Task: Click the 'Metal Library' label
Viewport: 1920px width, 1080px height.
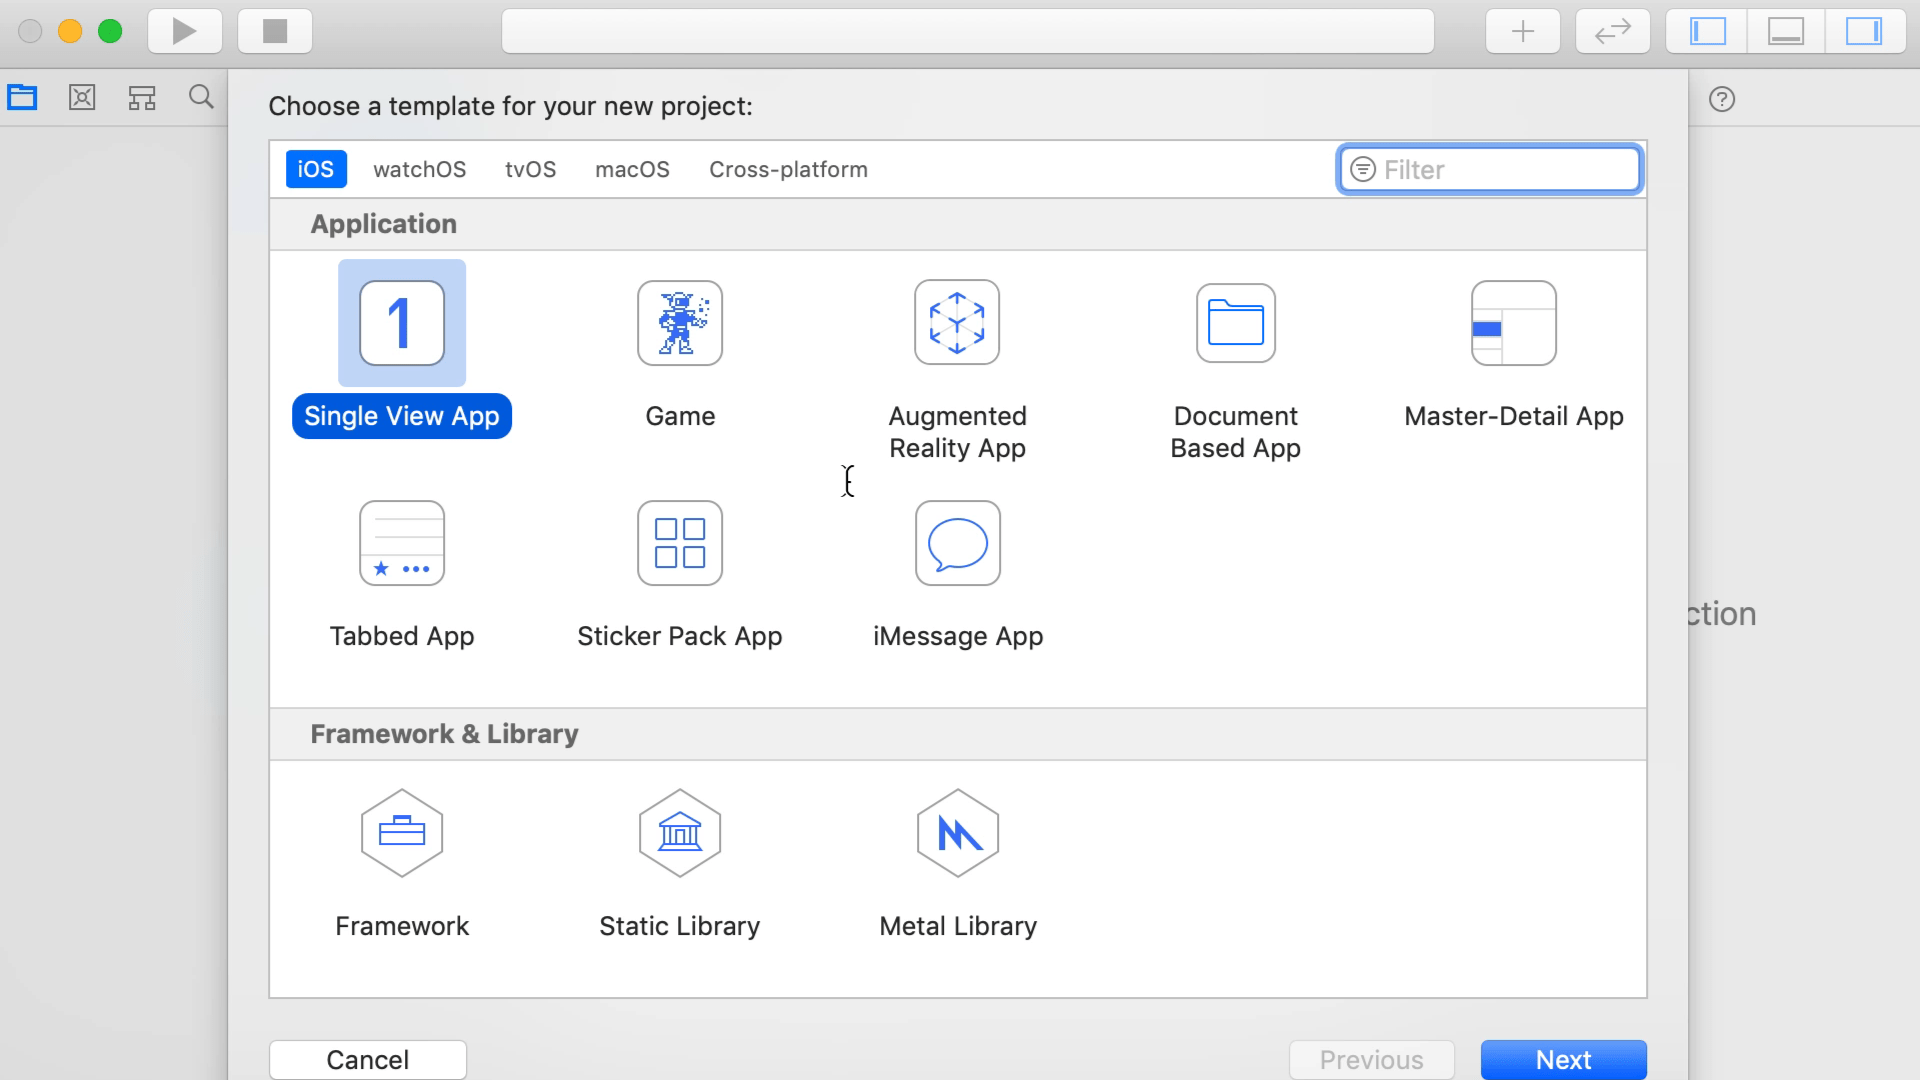Action: pos(958,926)
